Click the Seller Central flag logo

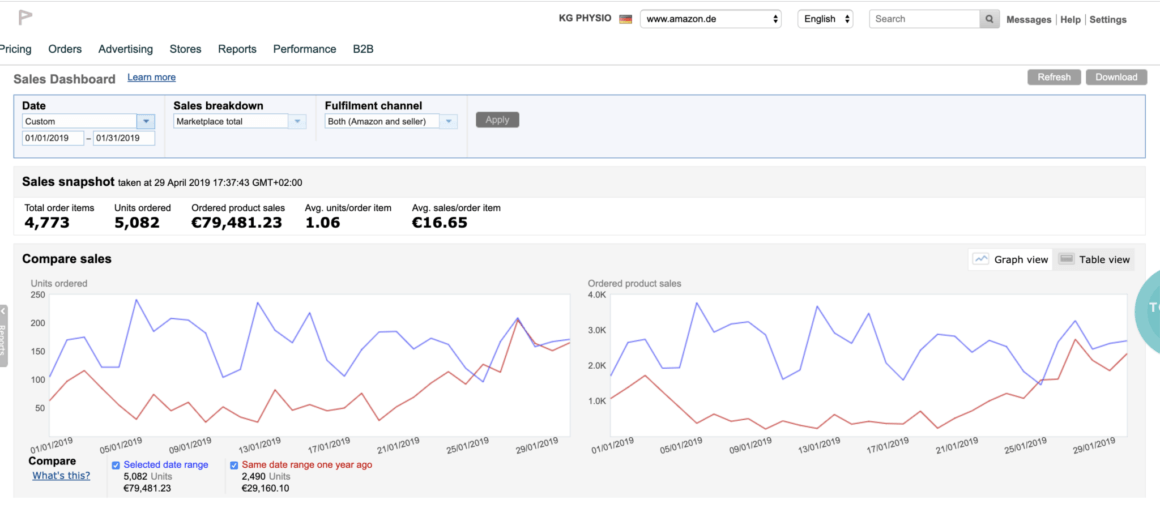click(x=25, y=18)
